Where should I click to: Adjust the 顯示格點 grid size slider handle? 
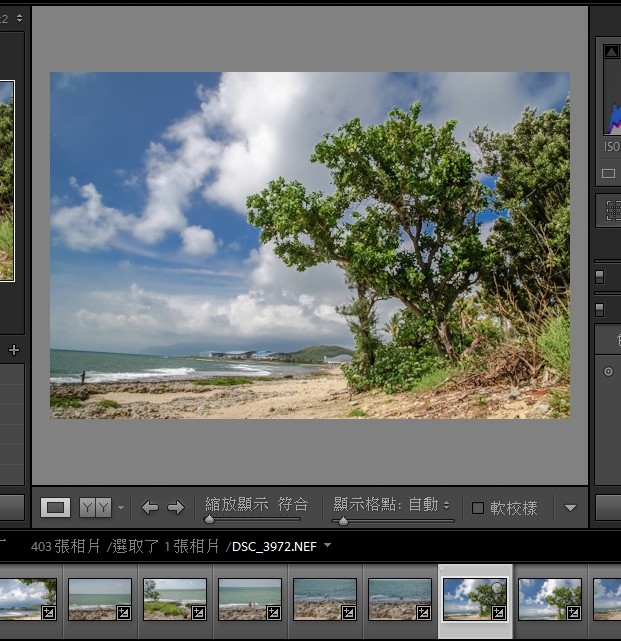(343, 521)
